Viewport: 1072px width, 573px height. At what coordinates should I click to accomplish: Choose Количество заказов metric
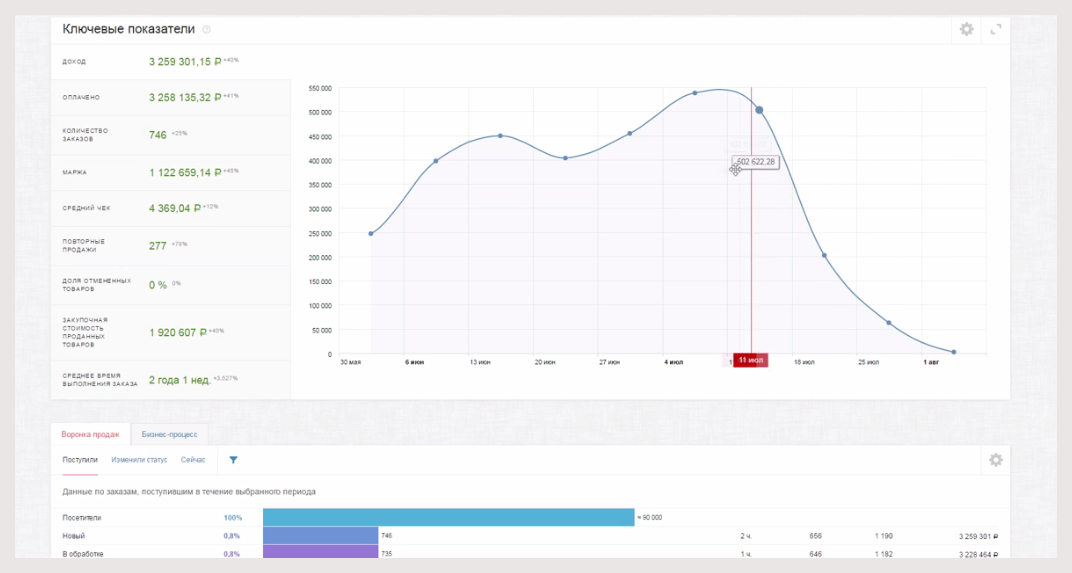(x=170, y=134)
